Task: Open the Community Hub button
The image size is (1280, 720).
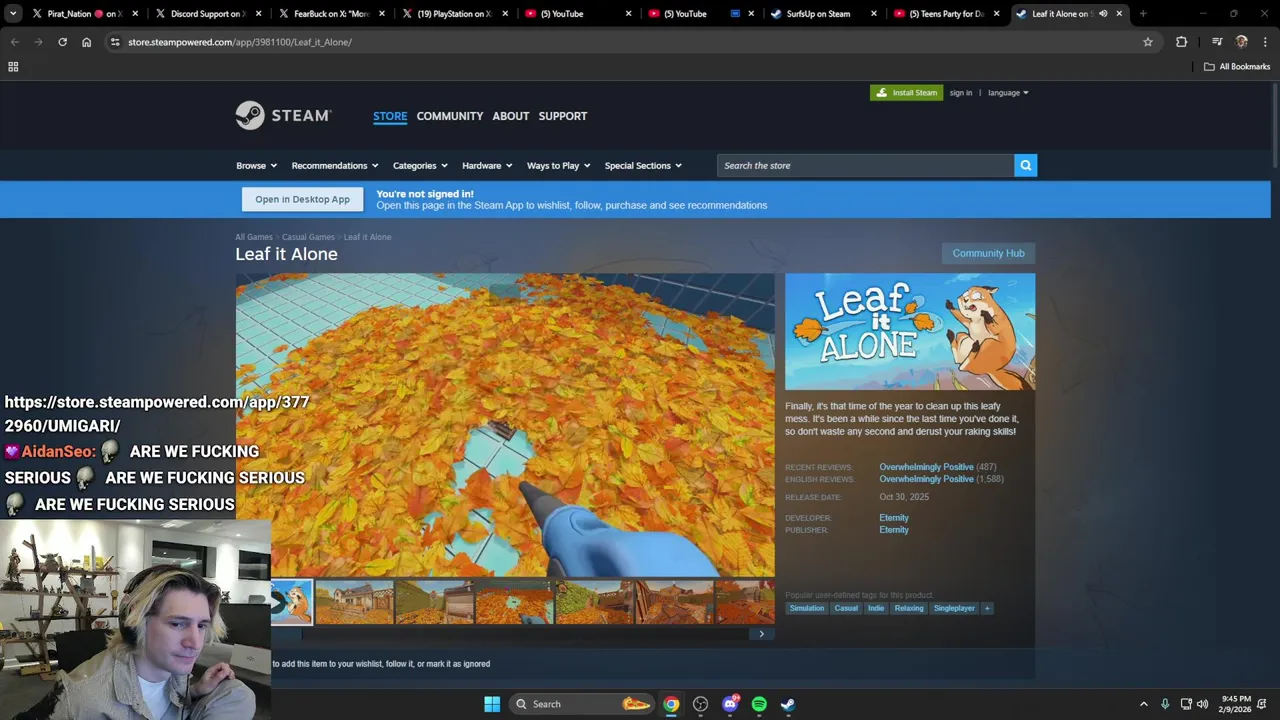Action: [x=988, y=253]
